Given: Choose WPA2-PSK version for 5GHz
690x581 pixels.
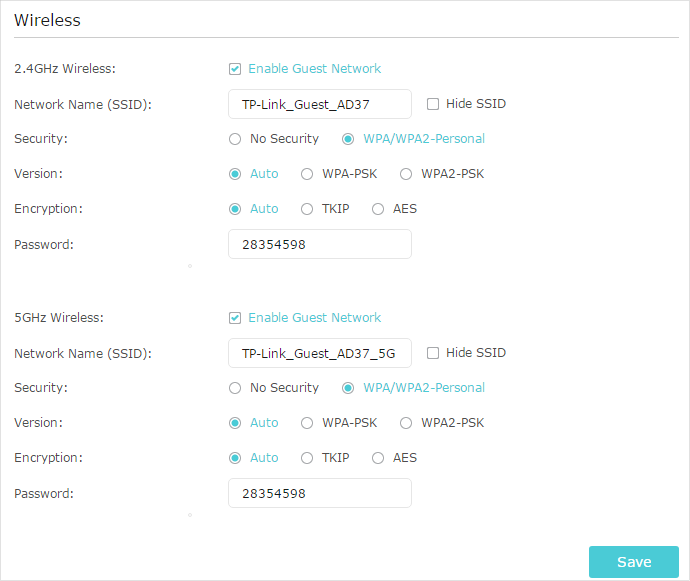Looking at the screenshot, I should pos(406,423).
